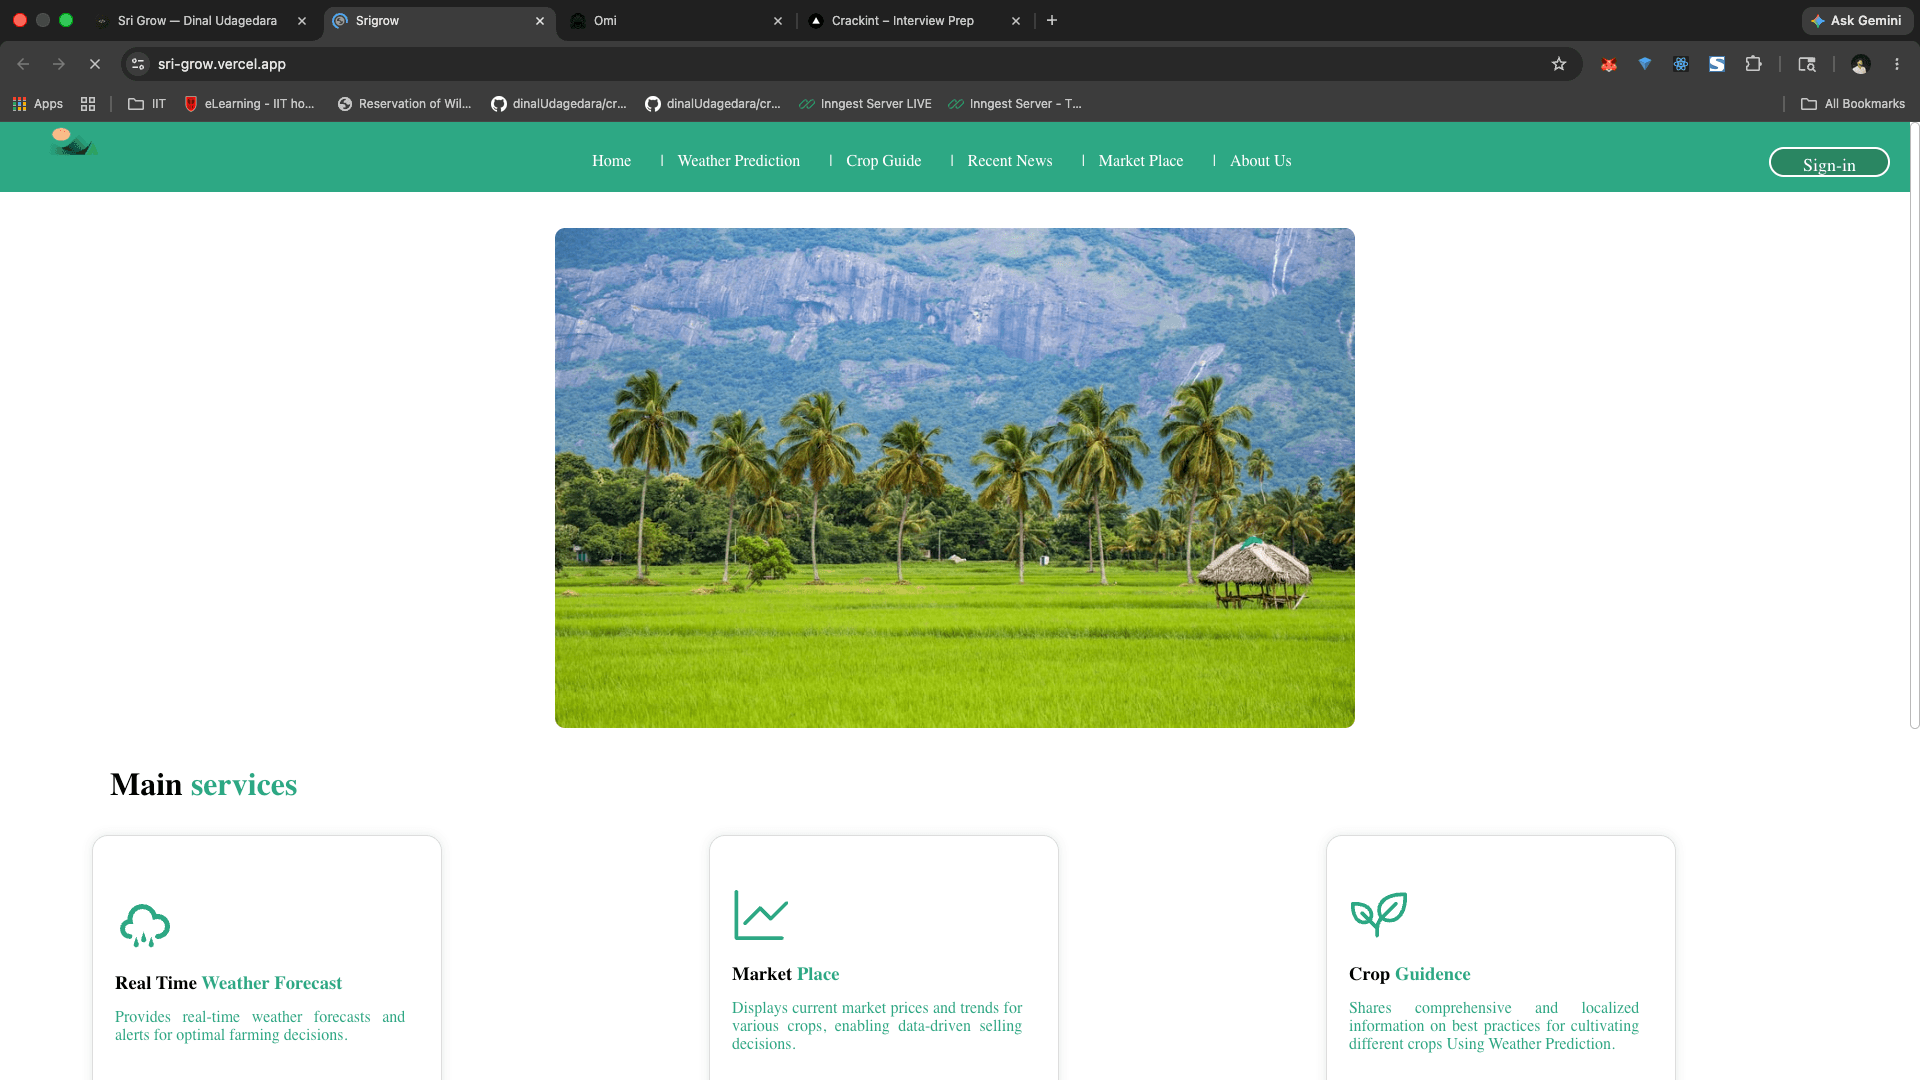Open the red fox extension icon
Viewport: 1920px width, 1080px height.
pyautogui.click(x=1608, y=64)
